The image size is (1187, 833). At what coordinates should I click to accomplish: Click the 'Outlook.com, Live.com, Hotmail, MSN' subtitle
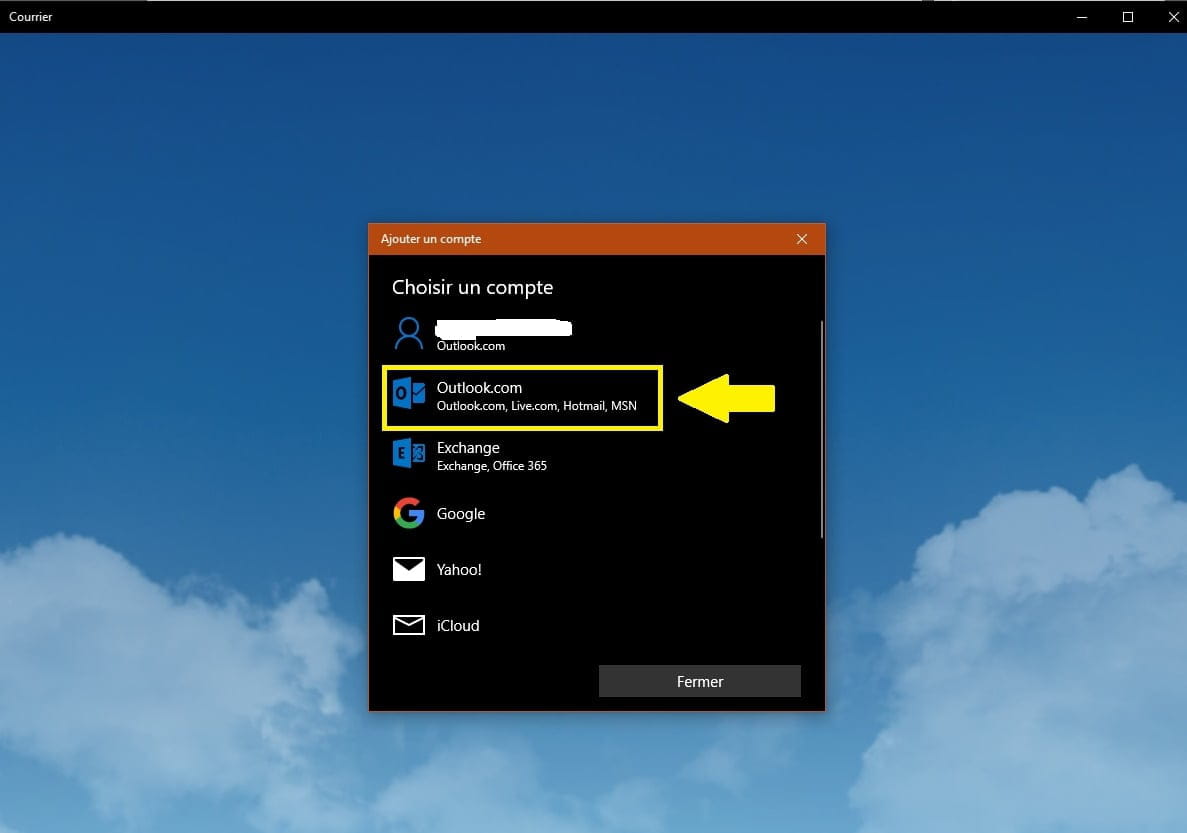pos(537,406)
